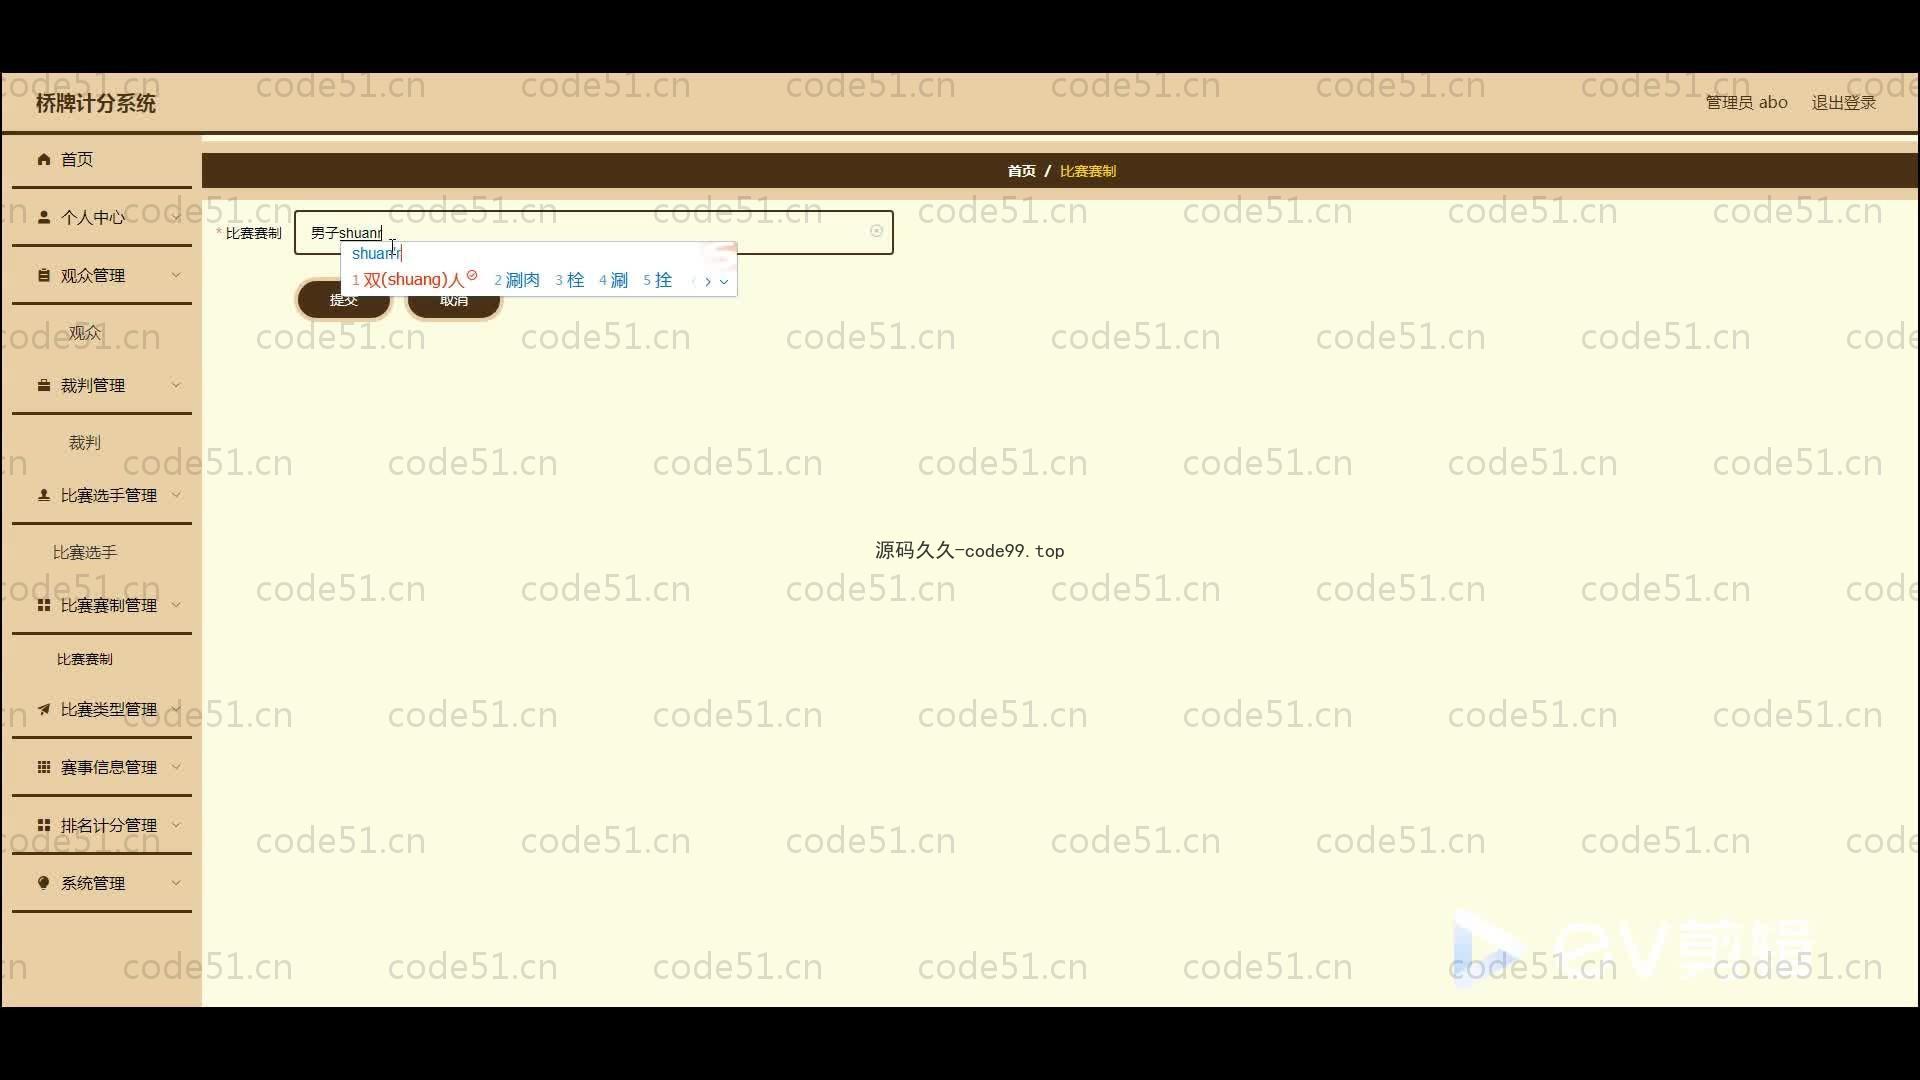Image resolution: width=1920 pixels, height=1080 pixels.
Task: Click the paper-plane icon beside 比赛类型管理
Action: pos(43,709)
